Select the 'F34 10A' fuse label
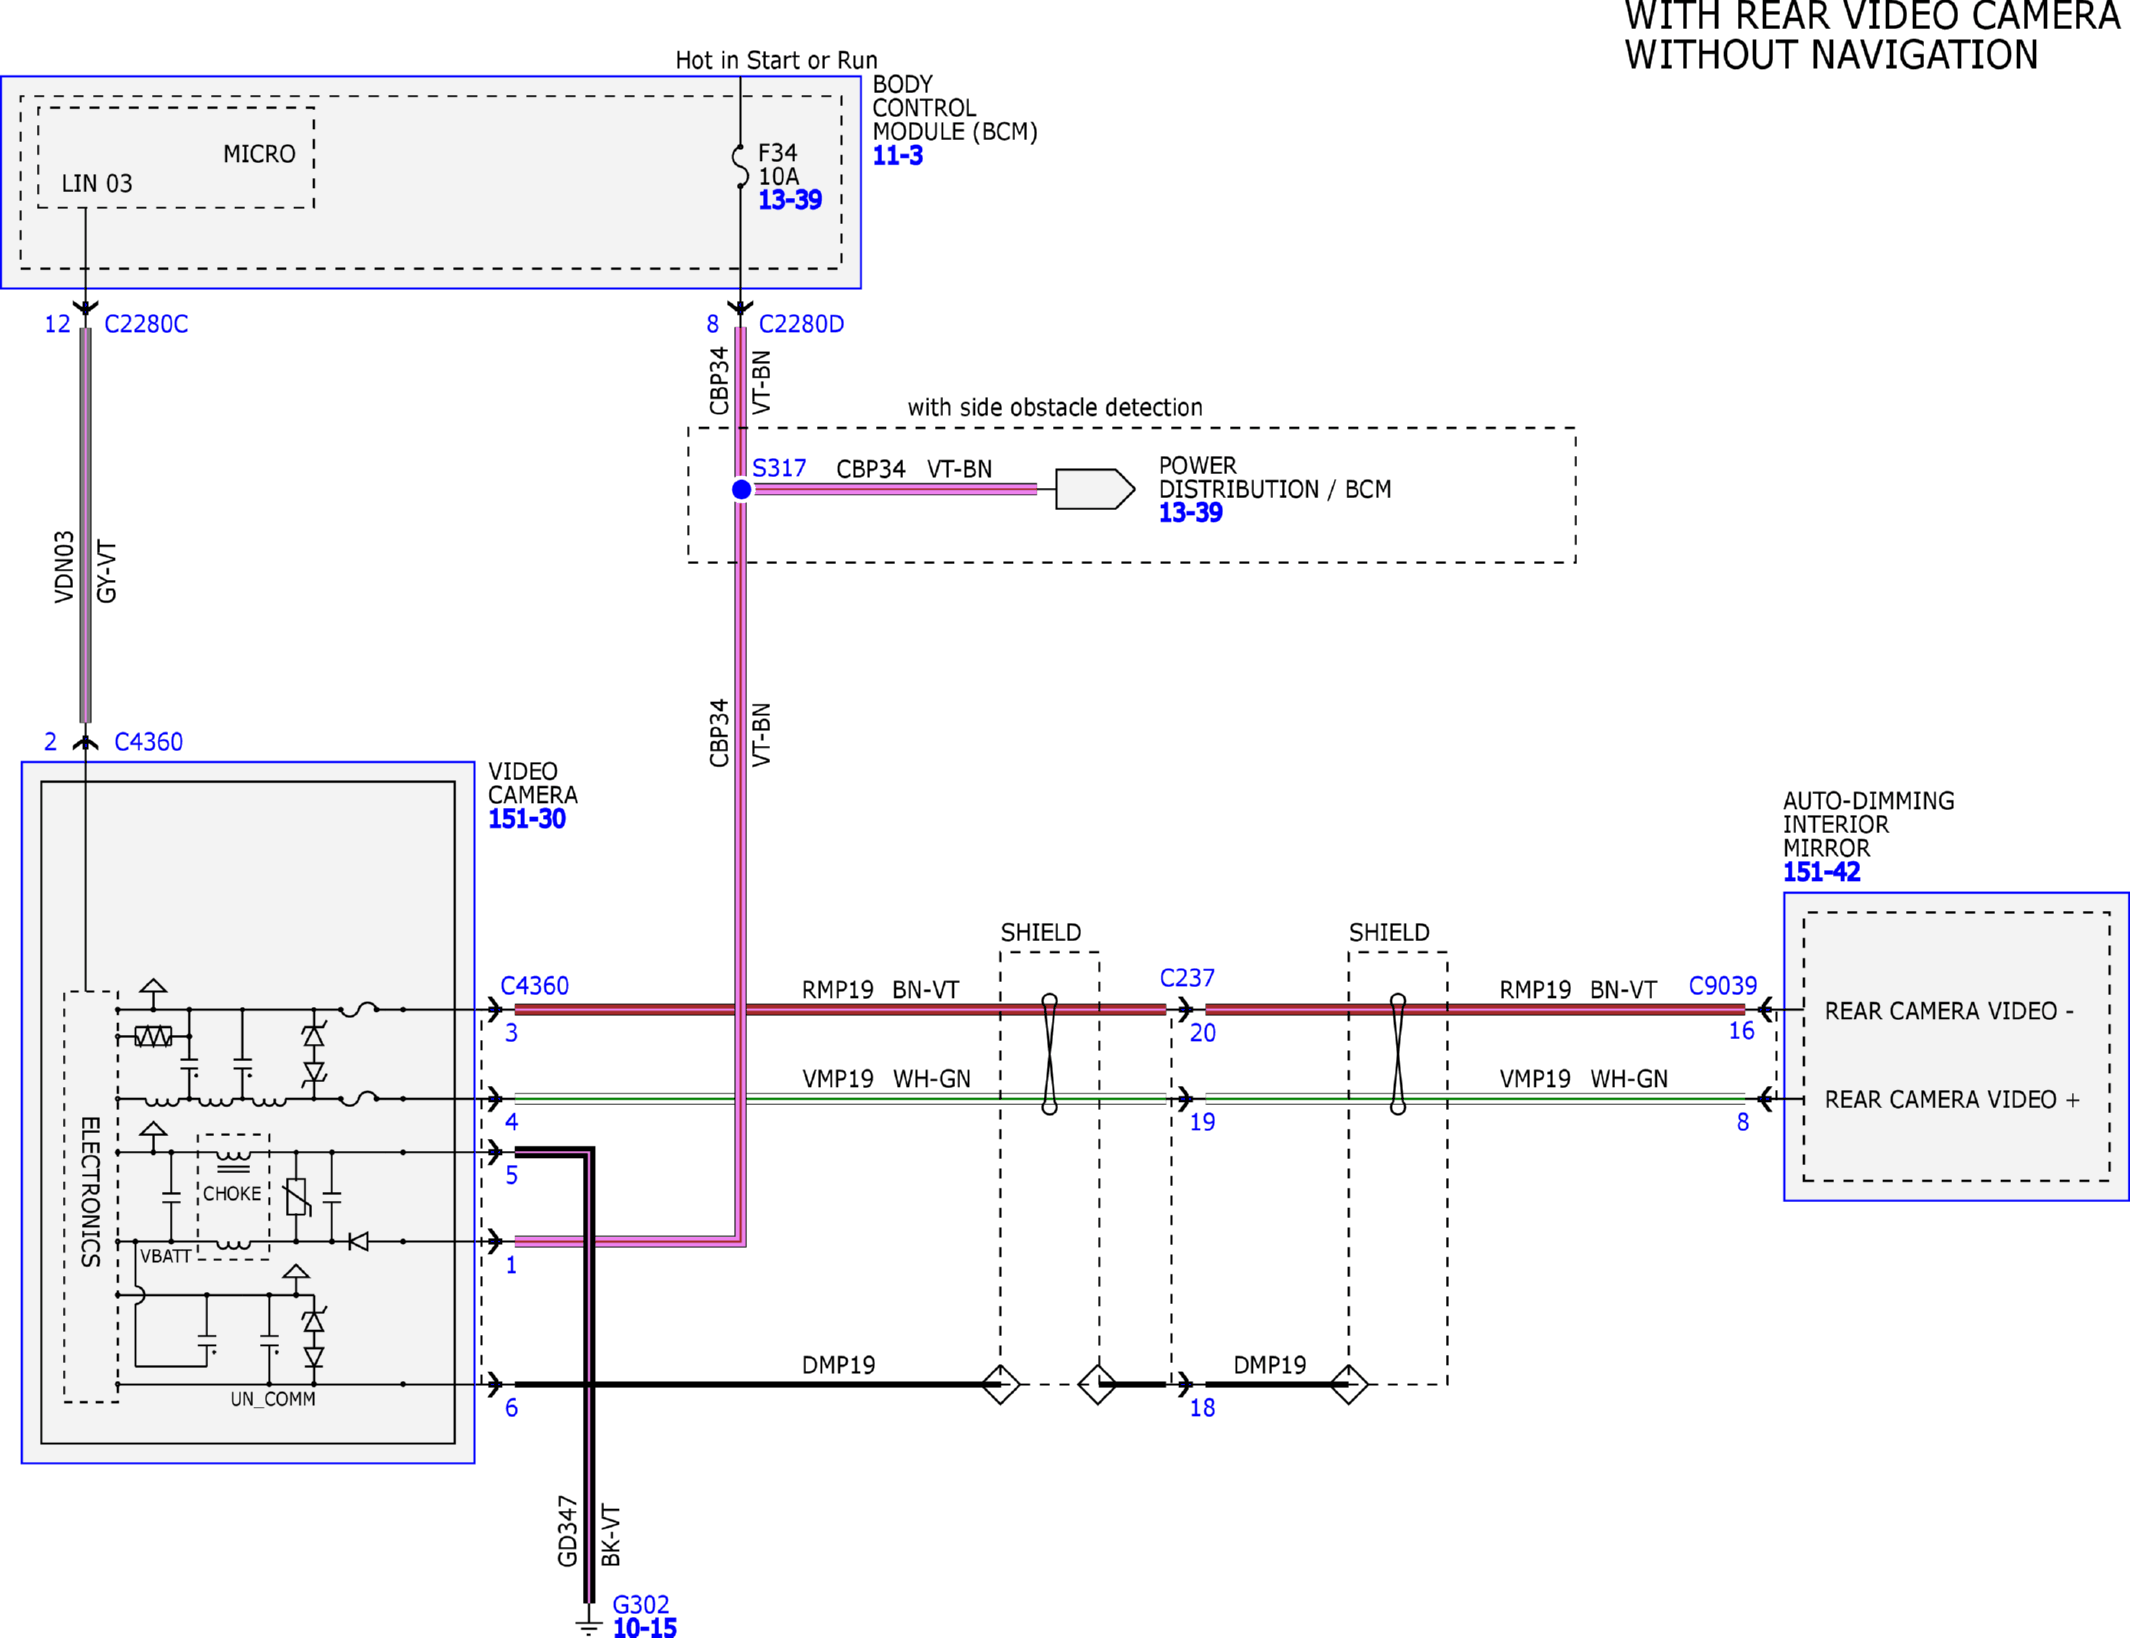Screen dimensions: 2130x1638 pos(779,165)
